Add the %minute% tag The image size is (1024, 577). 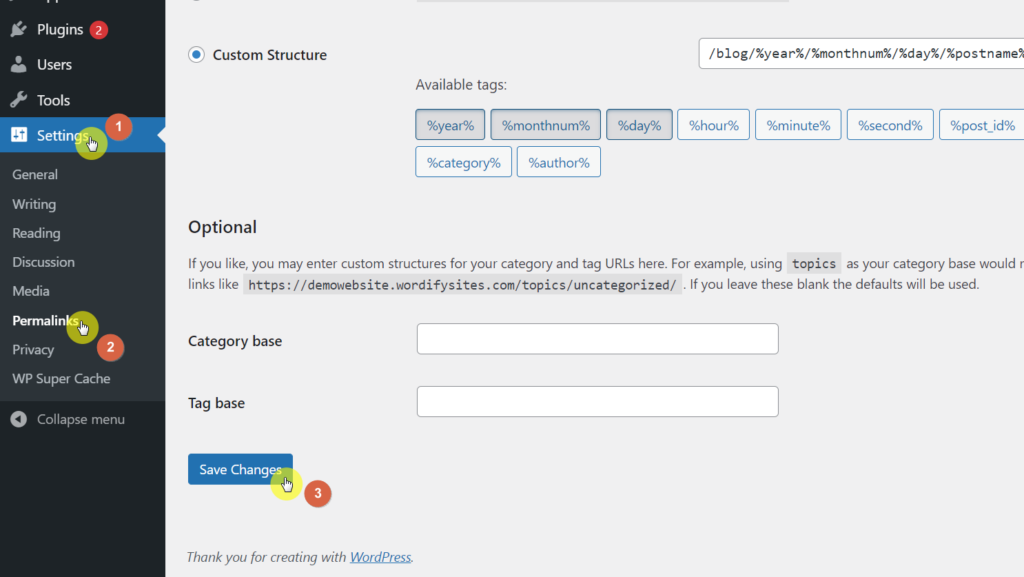798,125
